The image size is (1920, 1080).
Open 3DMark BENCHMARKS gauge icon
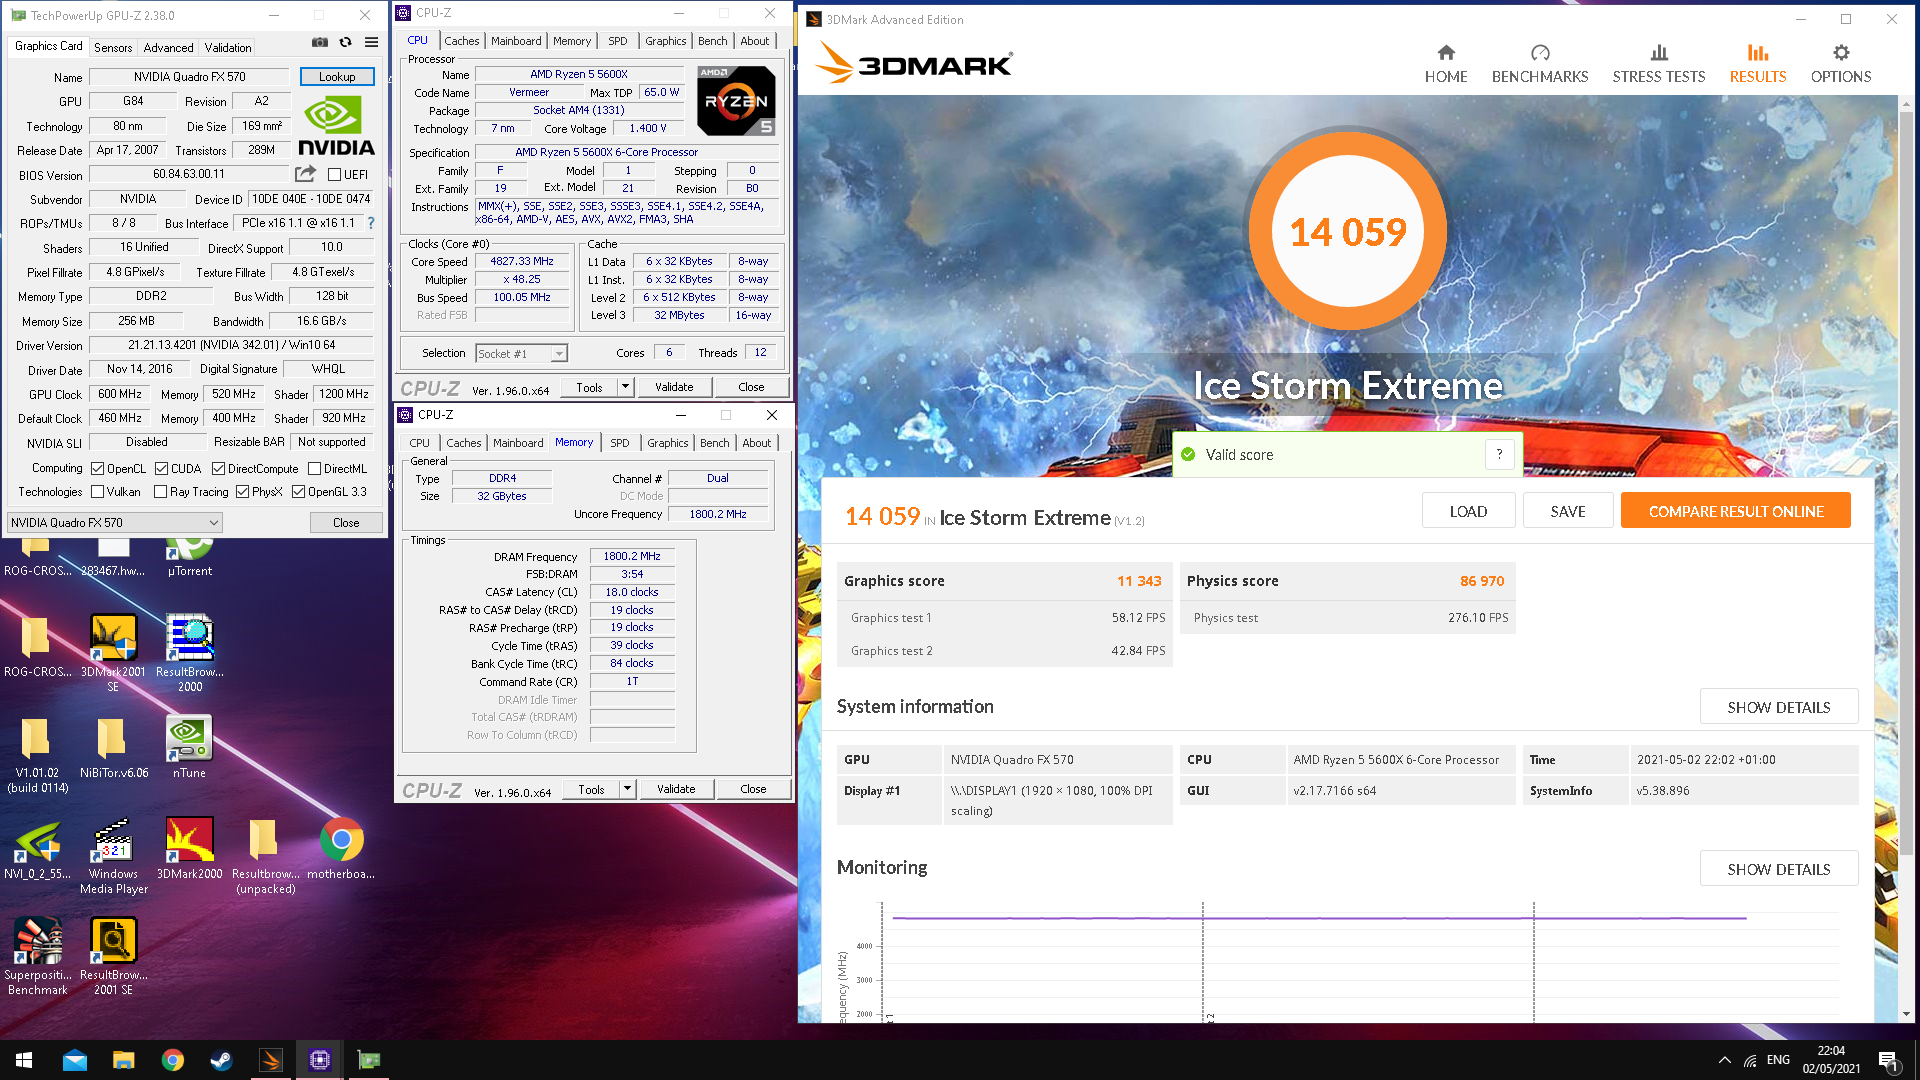[1540, 53]
